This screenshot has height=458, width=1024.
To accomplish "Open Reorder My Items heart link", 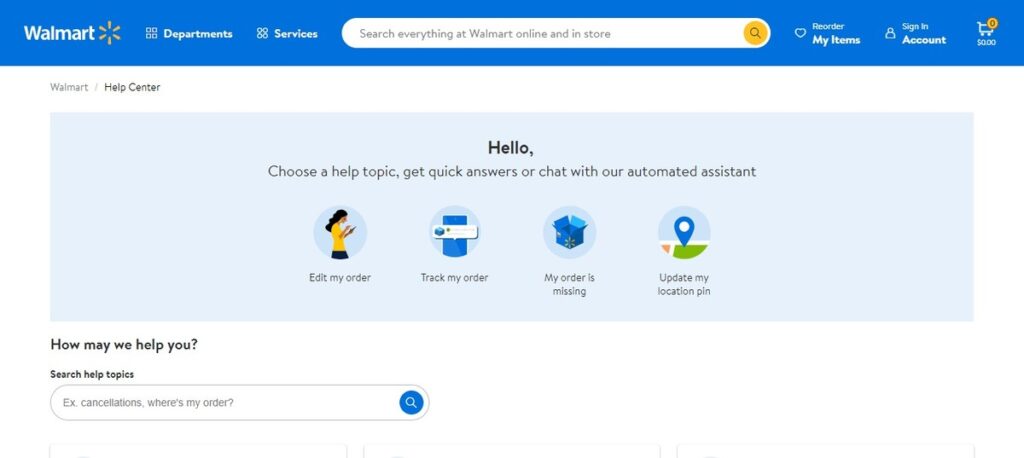I will [x=827, y=33].
